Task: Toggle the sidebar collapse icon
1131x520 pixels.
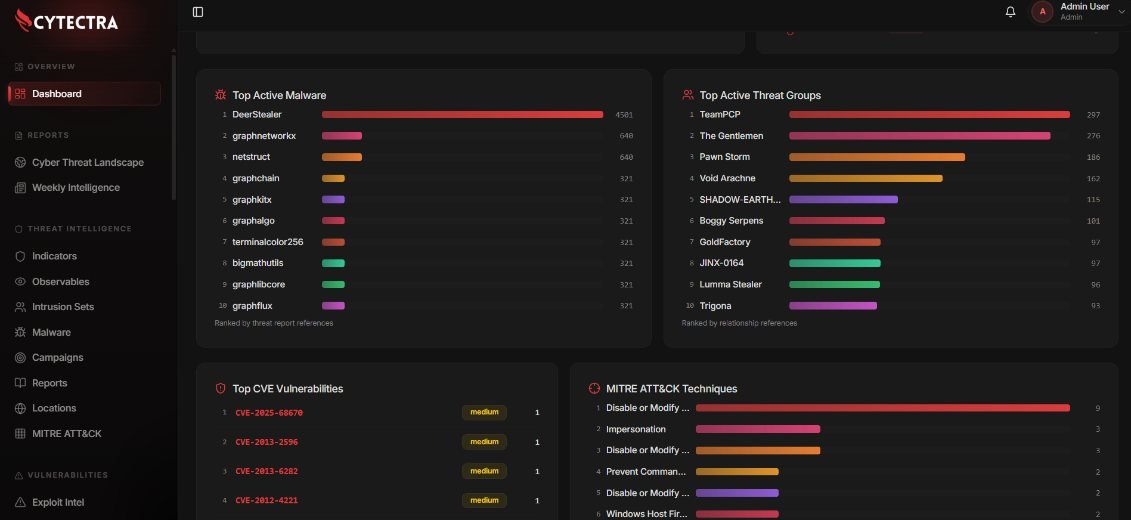Action: 198,12
